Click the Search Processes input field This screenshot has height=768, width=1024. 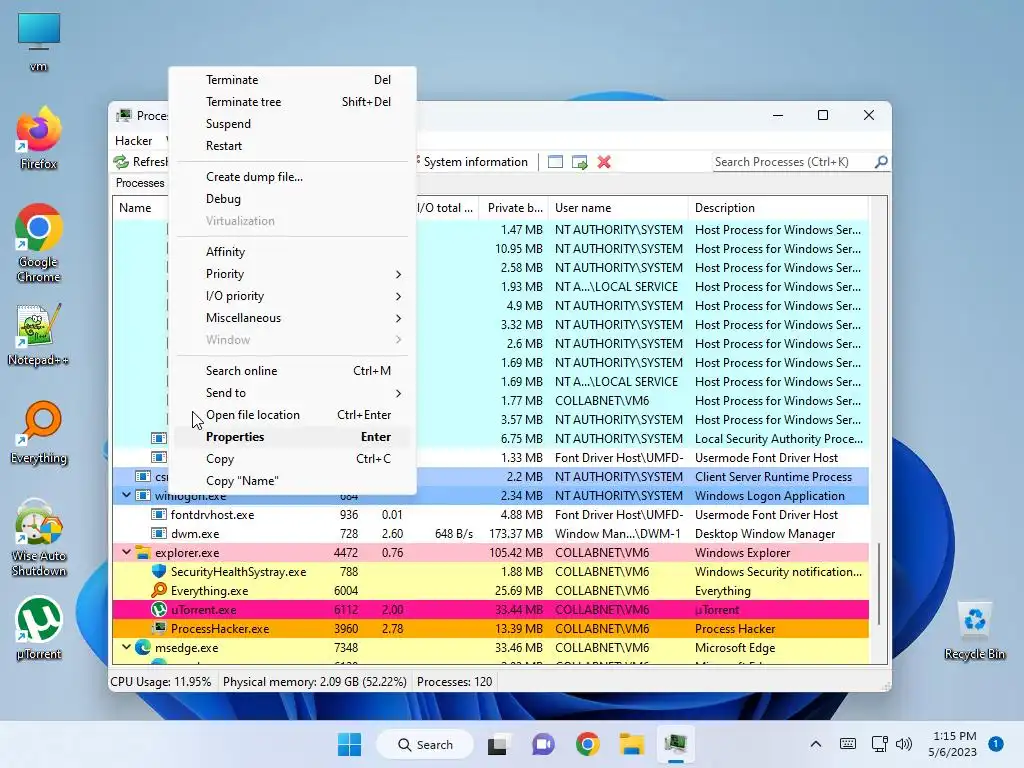click(x=793, y=162)
